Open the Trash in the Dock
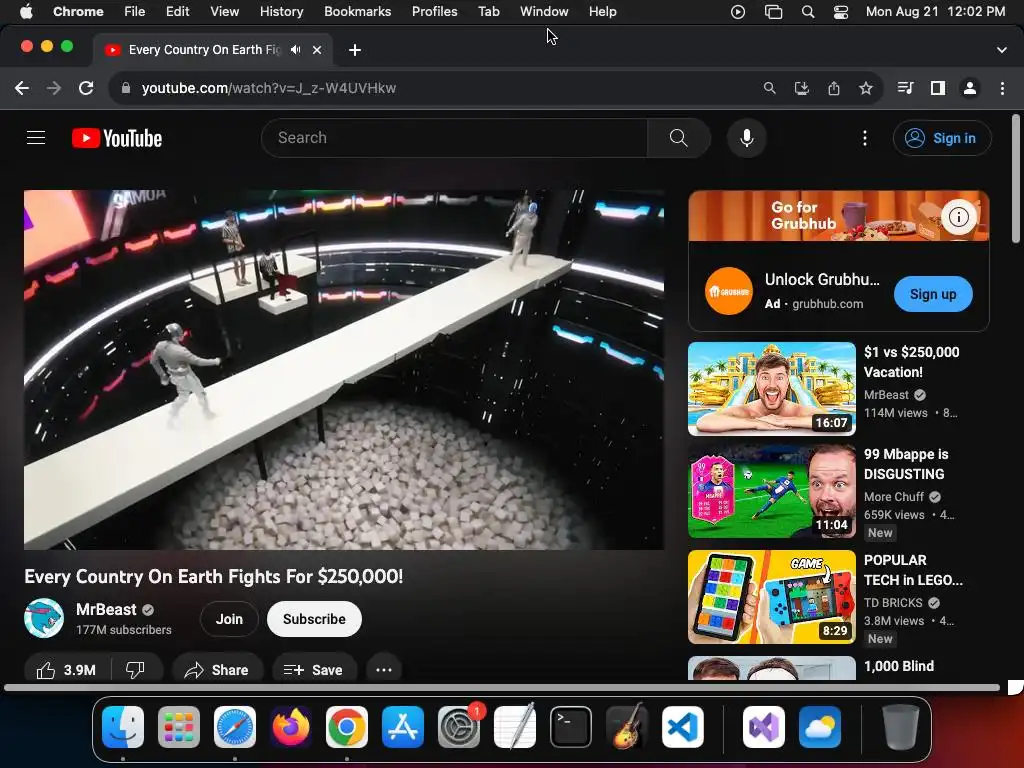Viewport: 1024px width, 768px height. tap(901, 727)
